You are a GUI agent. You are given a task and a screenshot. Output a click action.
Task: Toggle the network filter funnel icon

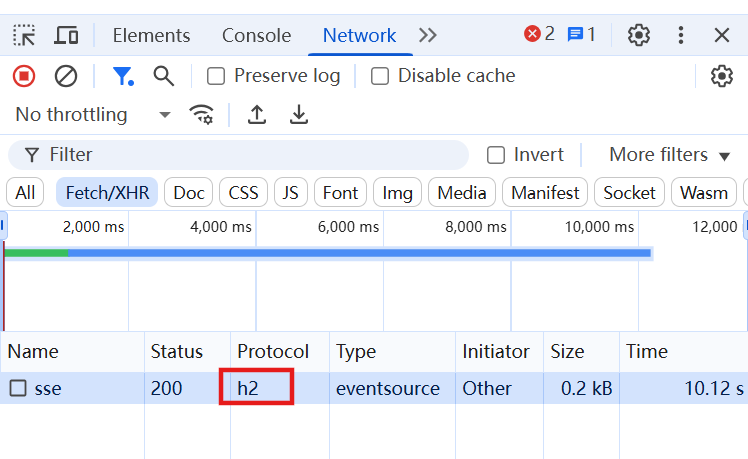[123, 76]
